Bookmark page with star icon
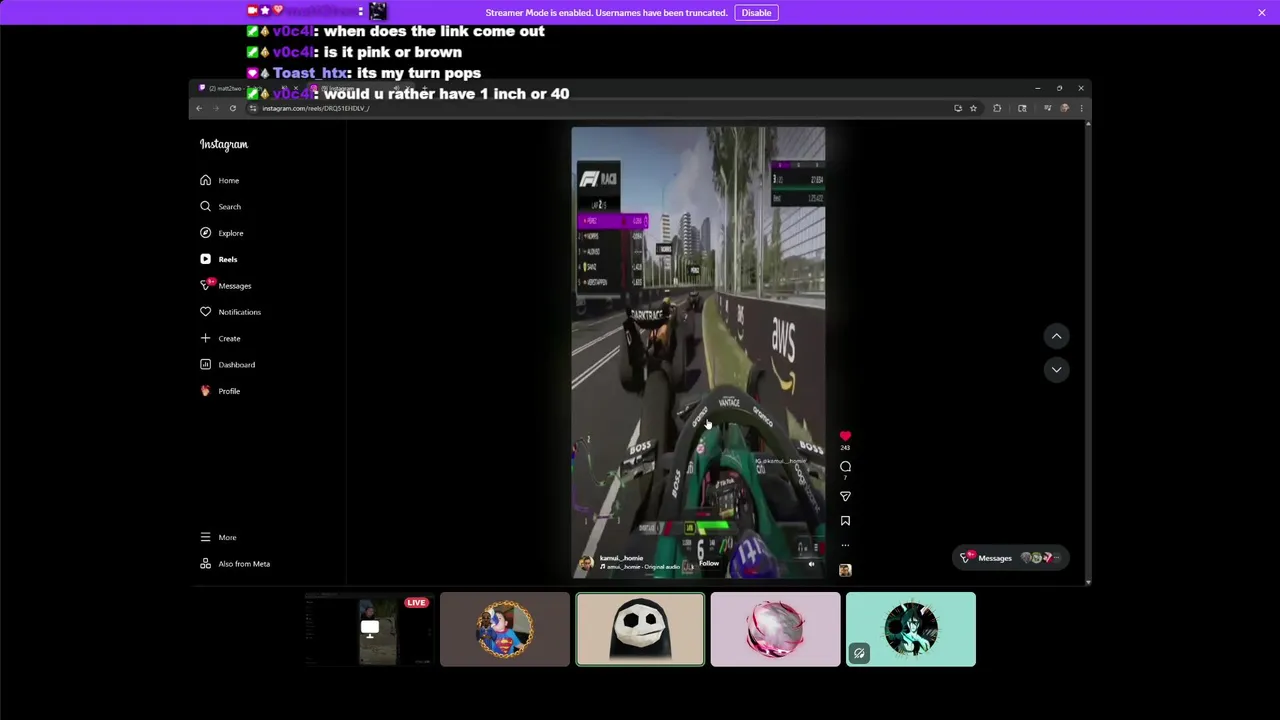The width and height of the screenshot is (1280, 720). click(x=973, y=108)
